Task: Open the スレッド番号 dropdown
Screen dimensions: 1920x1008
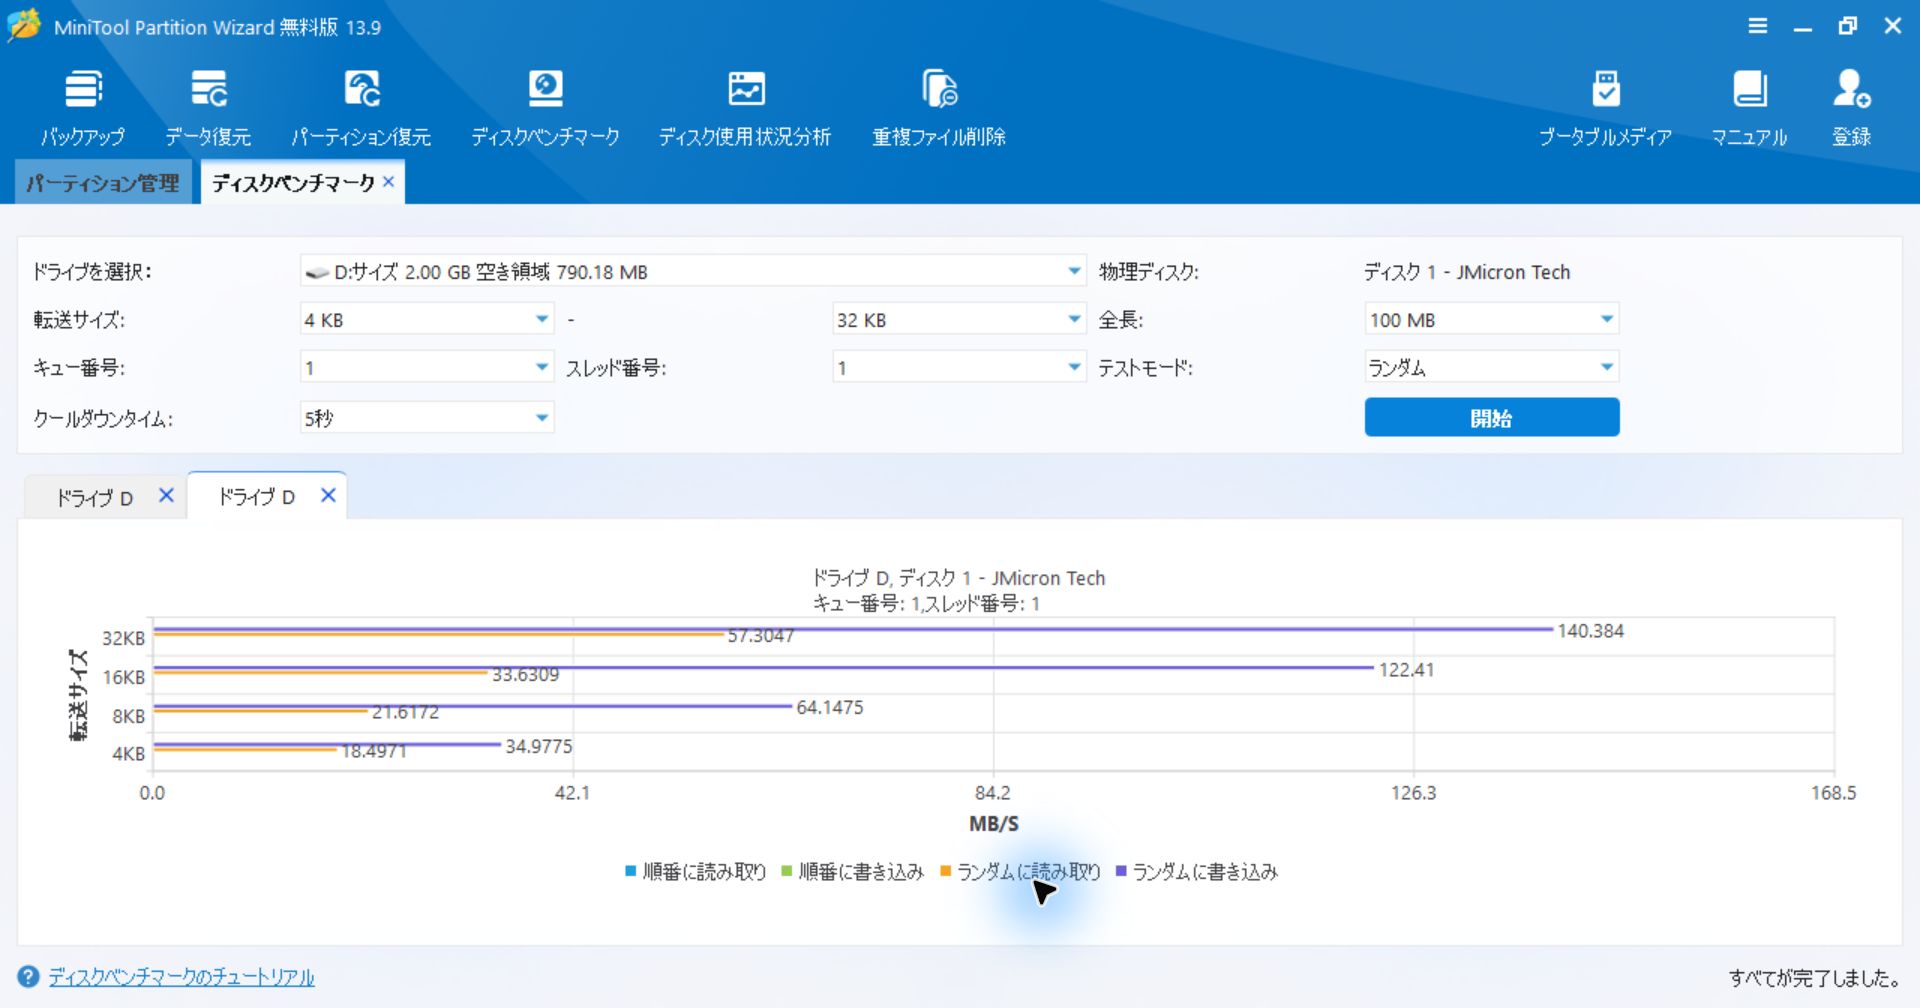Action: click(x=959, y=367)
